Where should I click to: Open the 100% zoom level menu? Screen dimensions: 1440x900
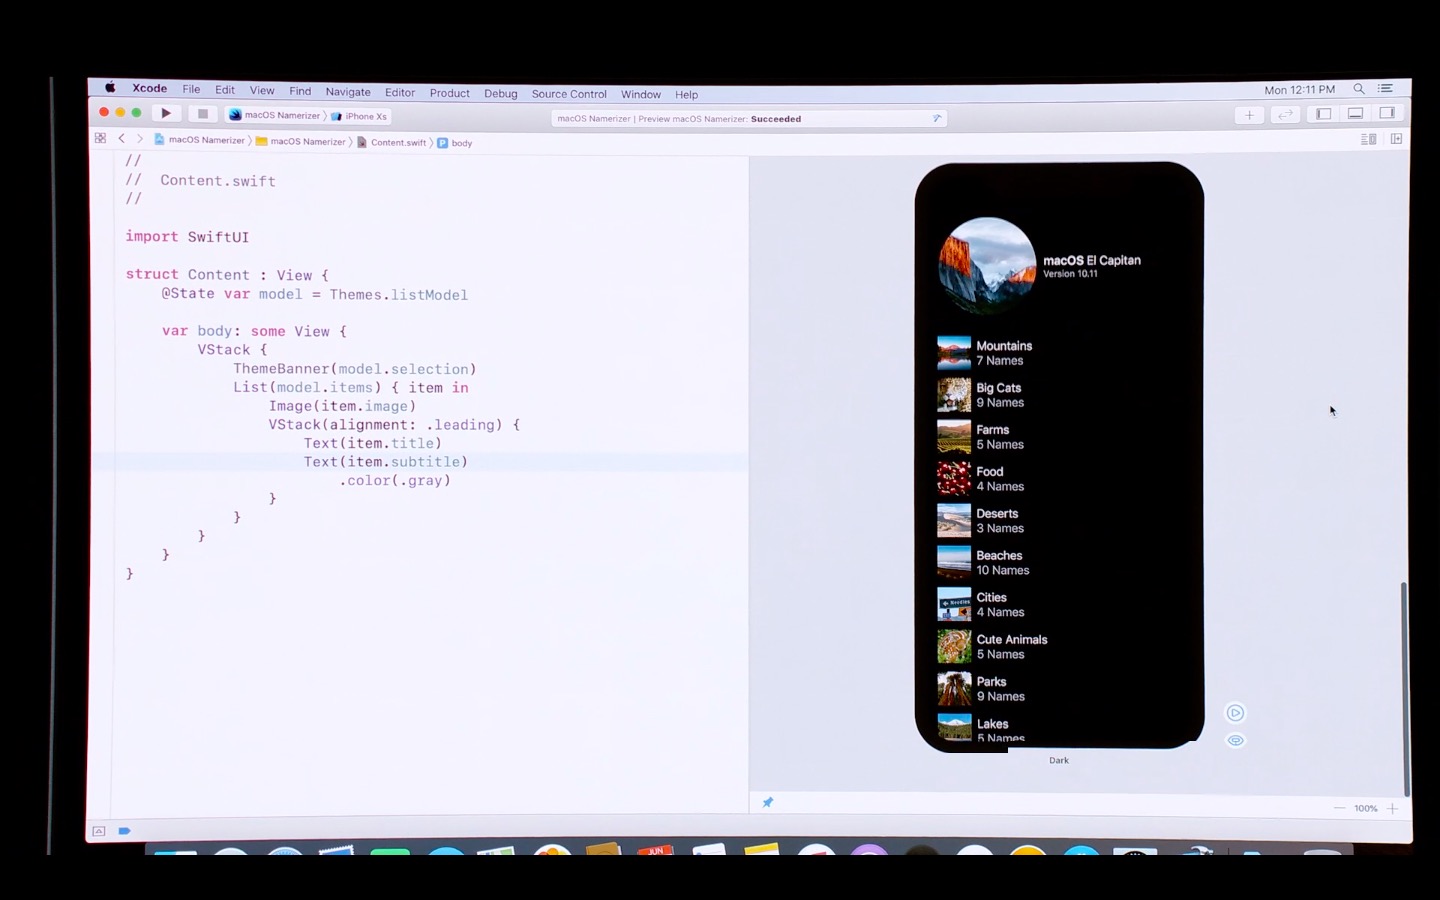1366,808
